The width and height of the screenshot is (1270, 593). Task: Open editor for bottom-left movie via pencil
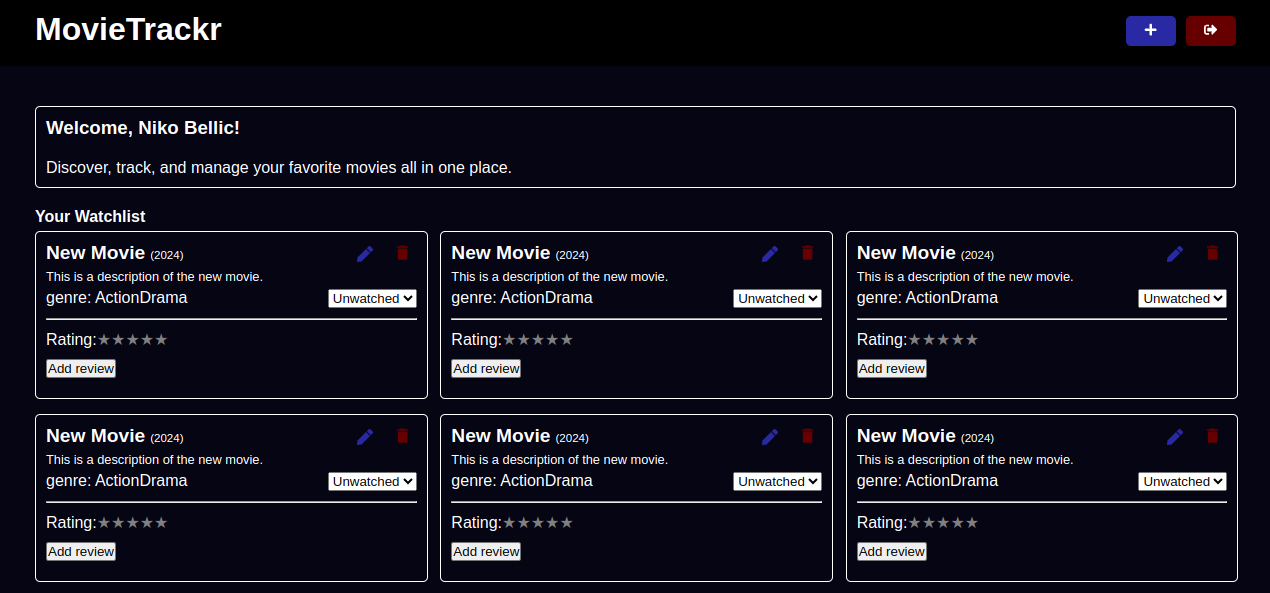coord(365,437)
